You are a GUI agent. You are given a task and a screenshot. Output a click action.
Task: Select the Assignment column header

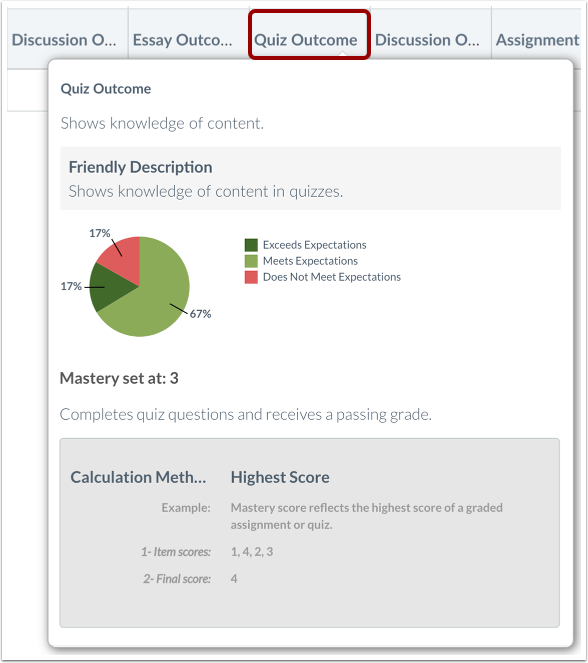coord(537,40)
